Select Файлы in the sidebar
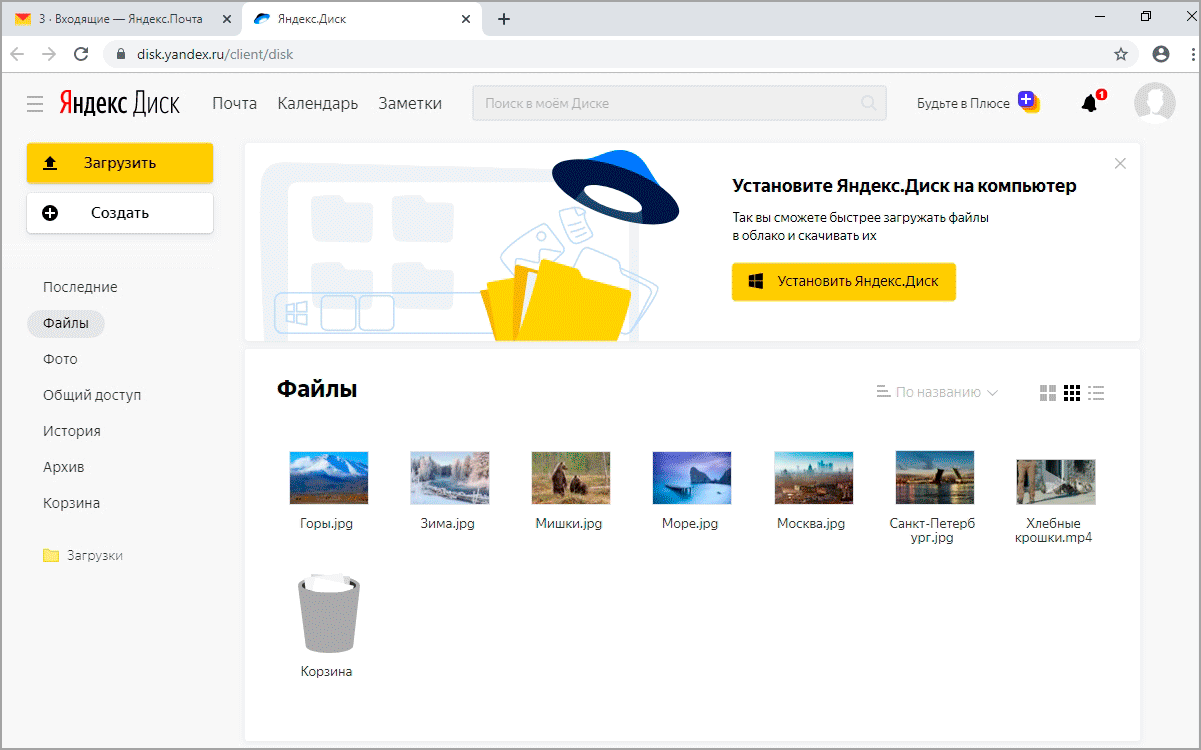 tap(66, 323)
